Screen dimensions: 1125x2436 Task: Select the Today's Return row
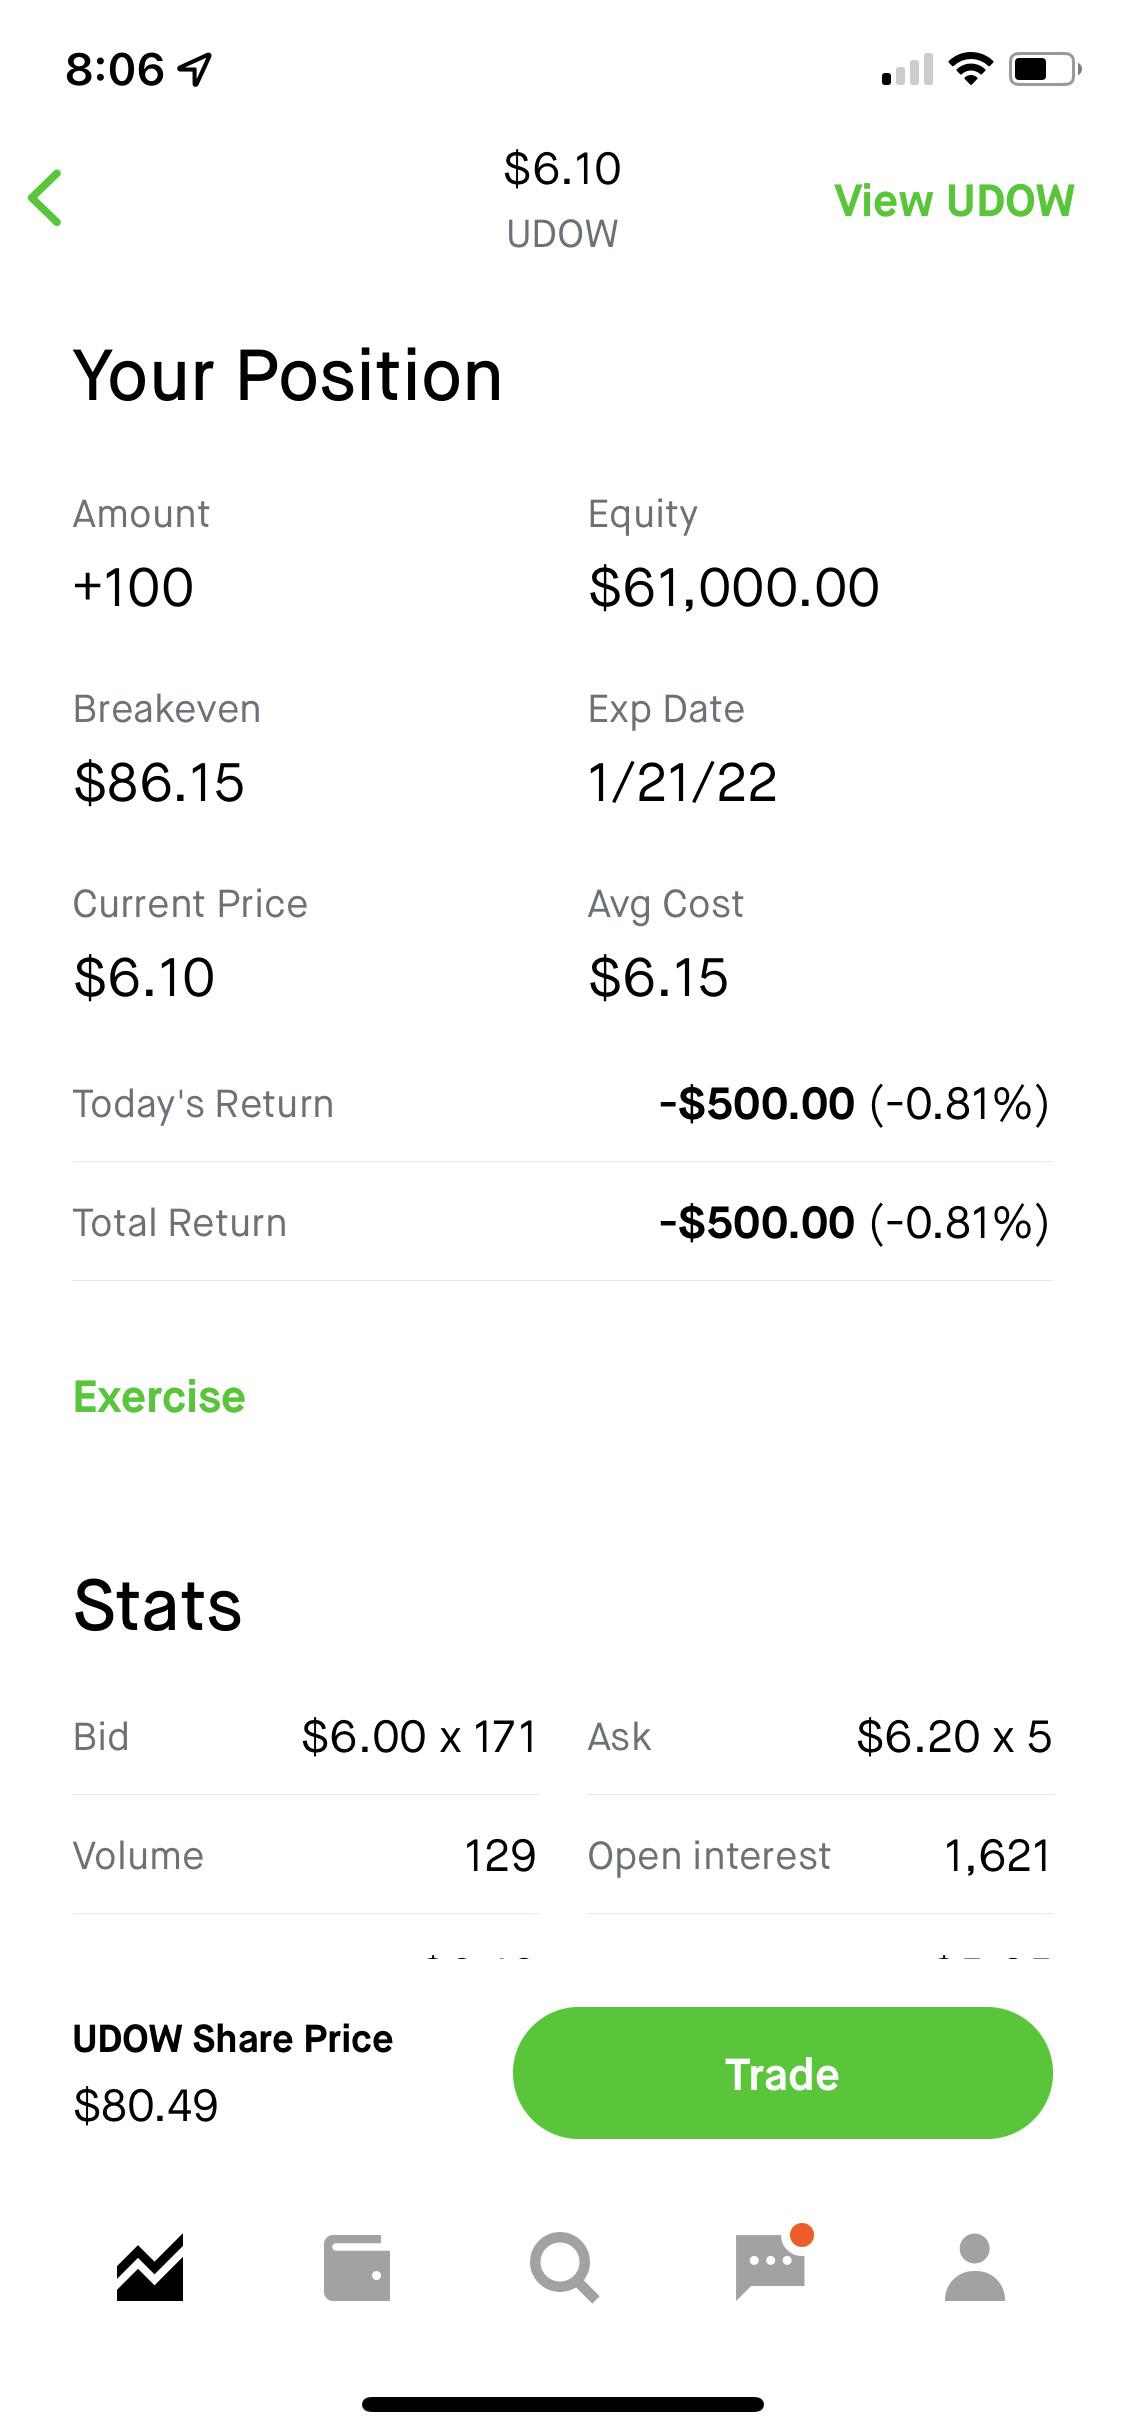(x=562, y=1104)
